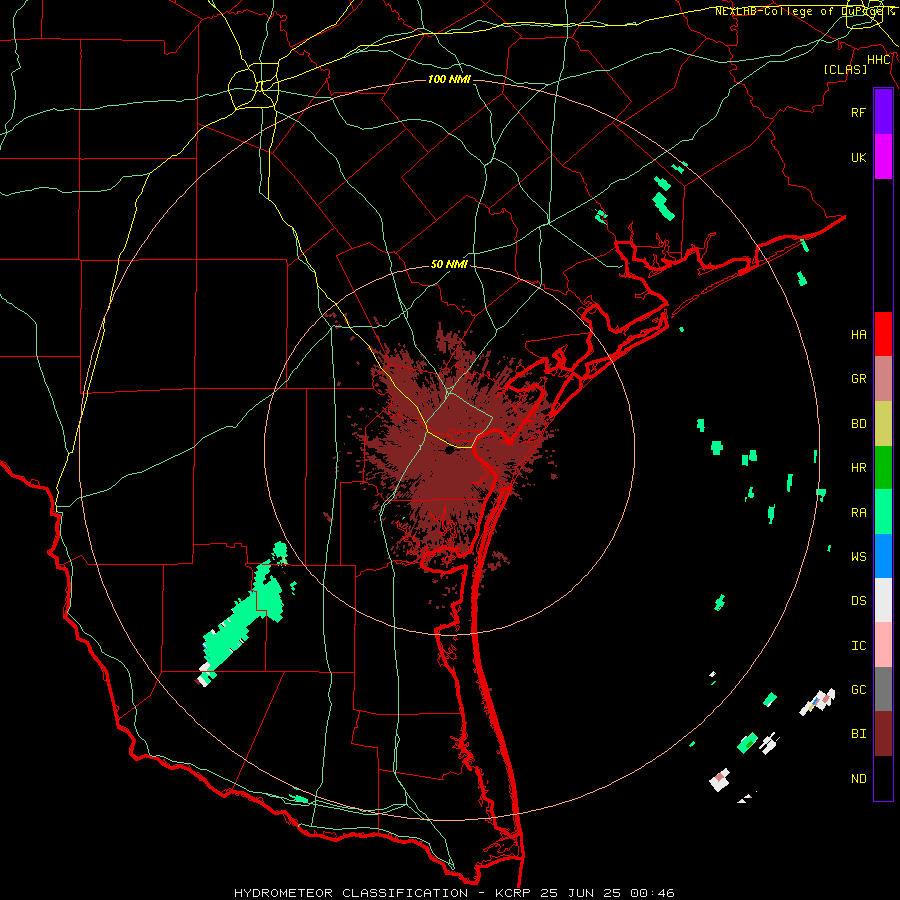Click the UK legend label
This screenshot has width=900, height=900.
(x=858, y=157)
